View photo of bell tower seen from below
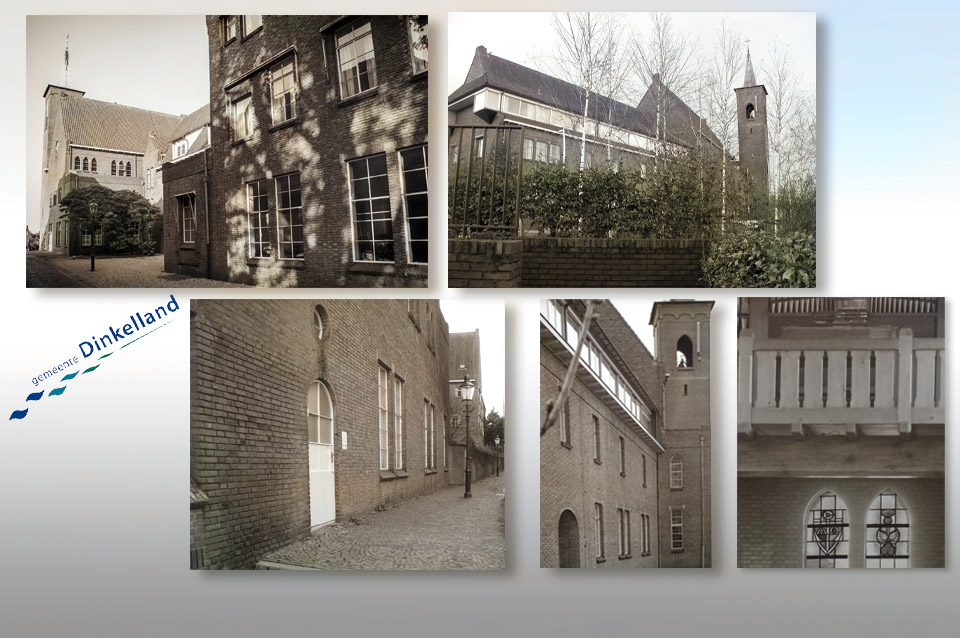The image size is (960, 638). point(627,433)
